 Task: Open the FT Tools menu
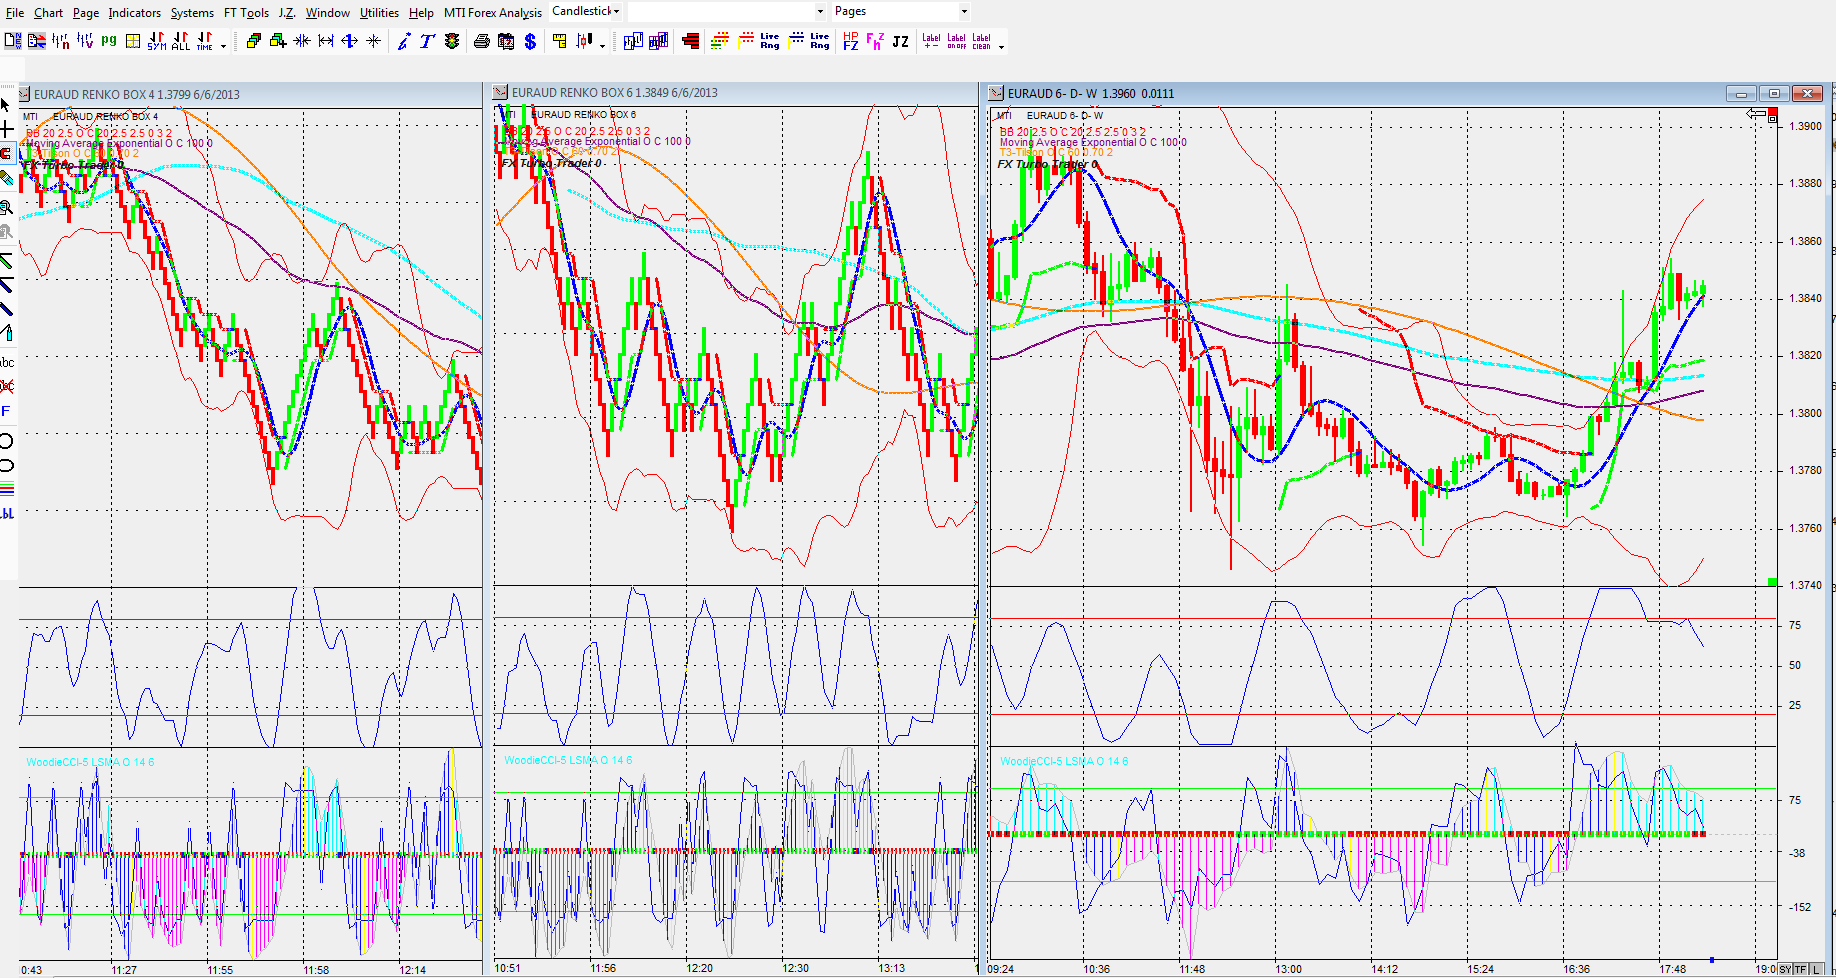[246, 13]
